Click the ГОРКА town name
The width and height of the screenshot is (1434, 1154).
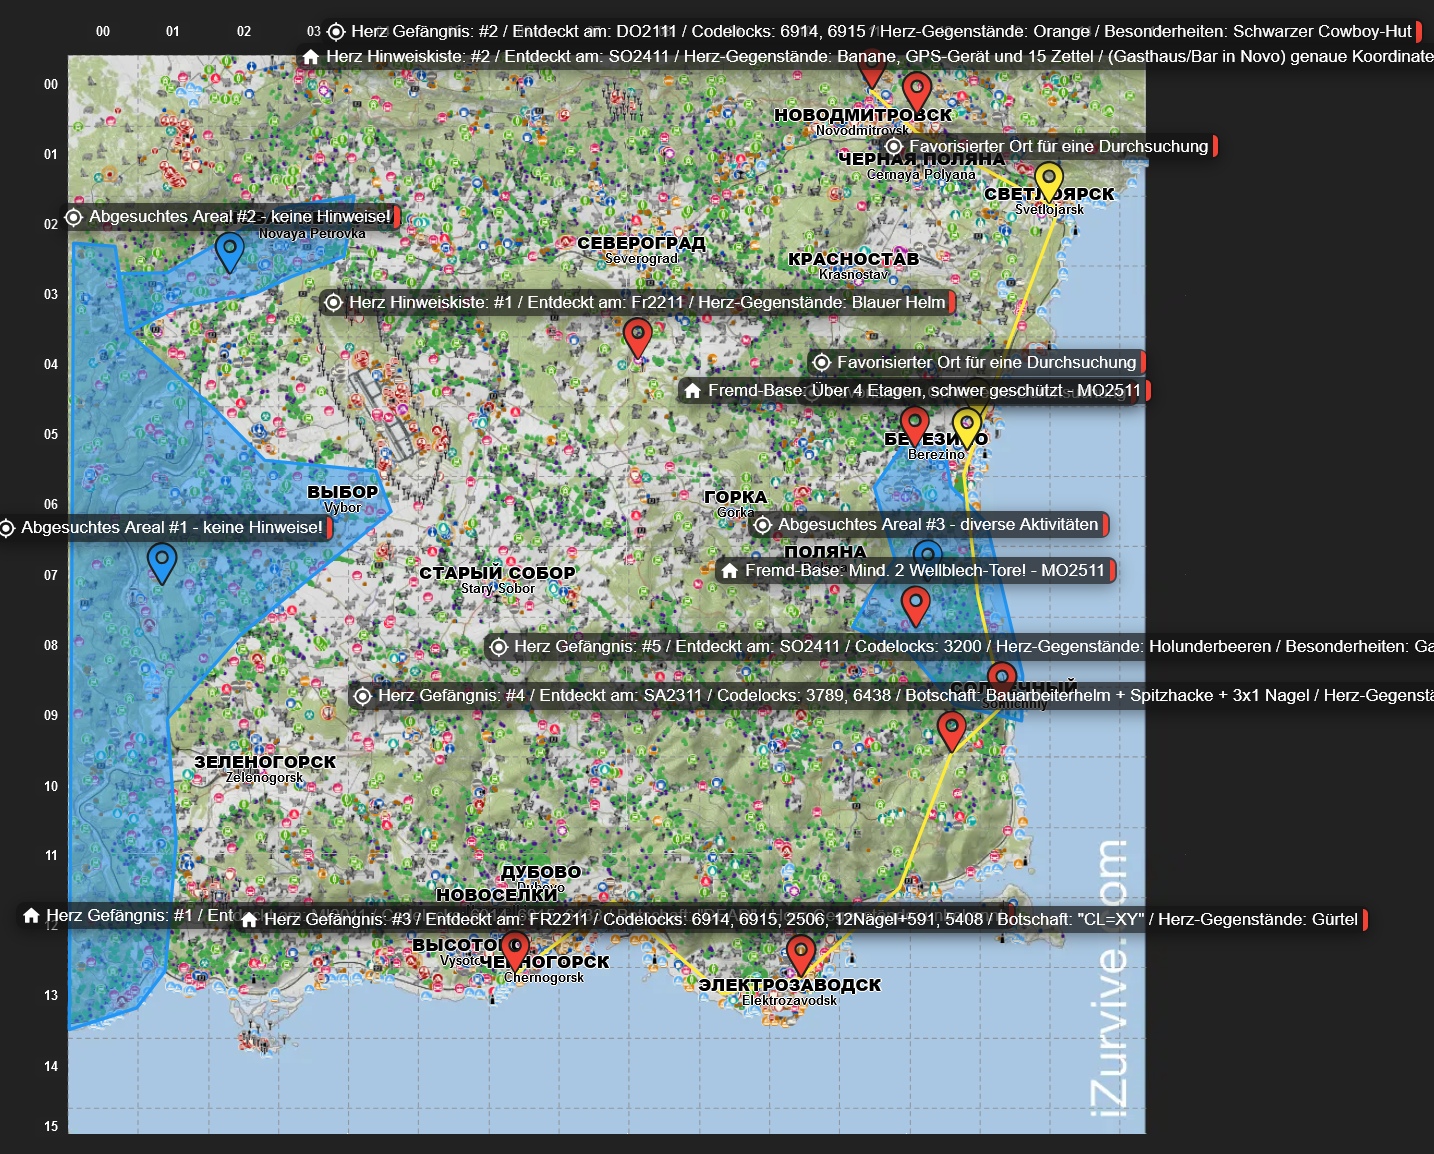[x=735, y=497]
